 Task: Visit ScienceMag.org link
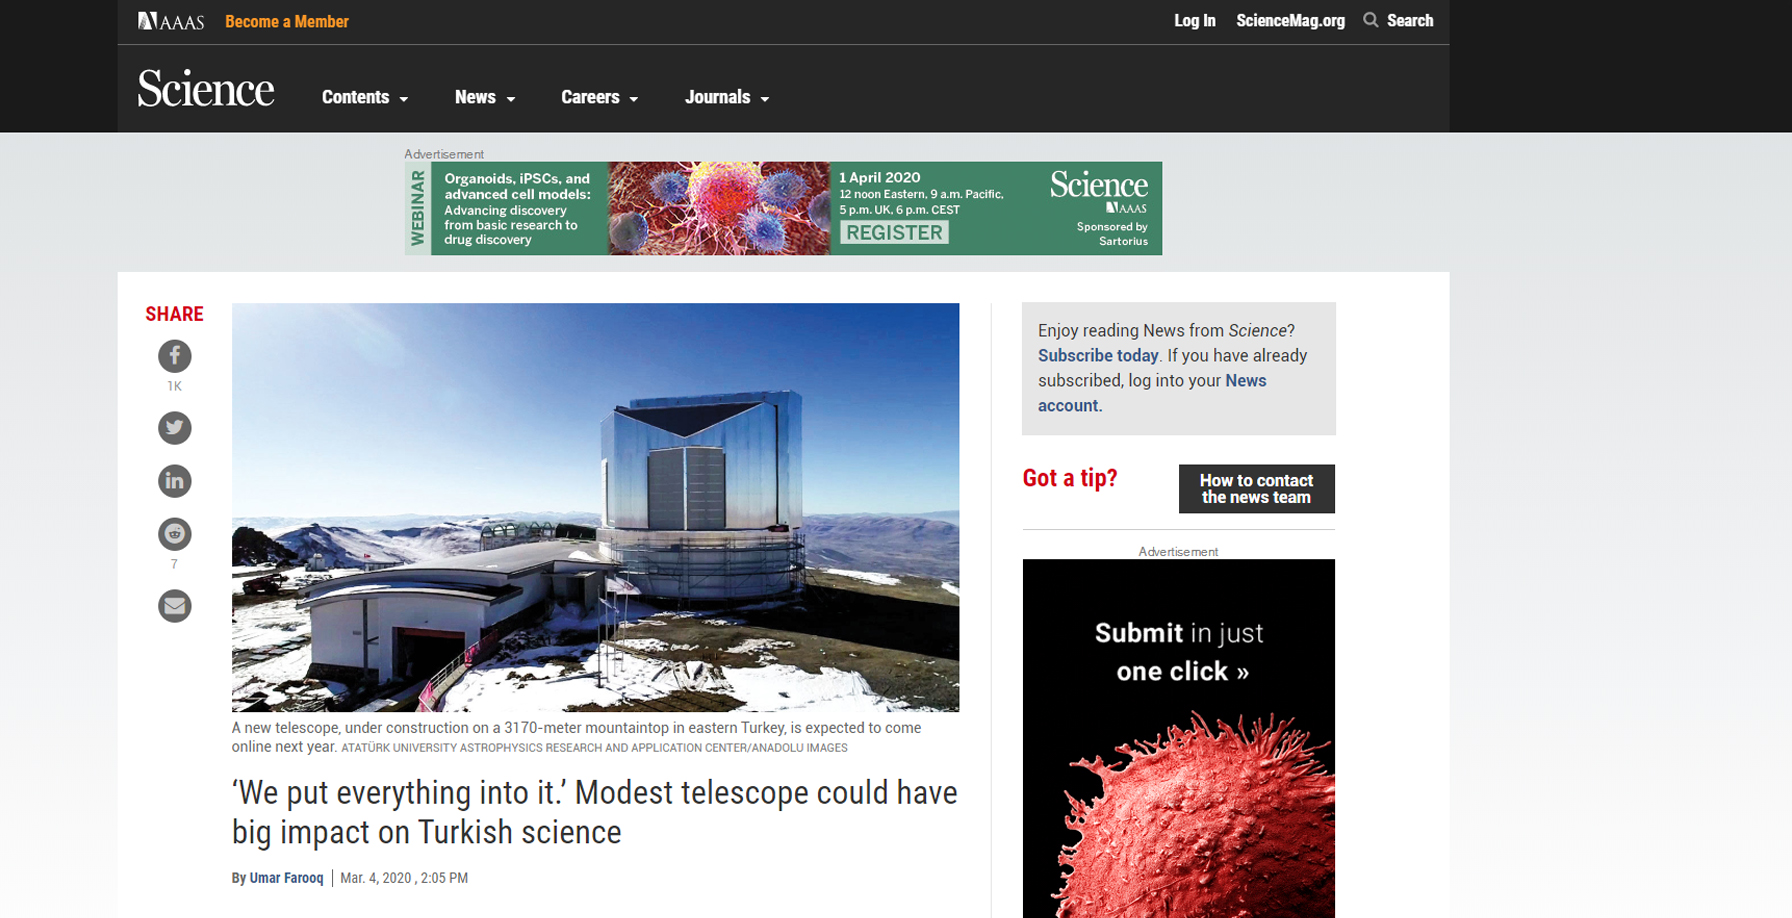tap(1290, 21)
